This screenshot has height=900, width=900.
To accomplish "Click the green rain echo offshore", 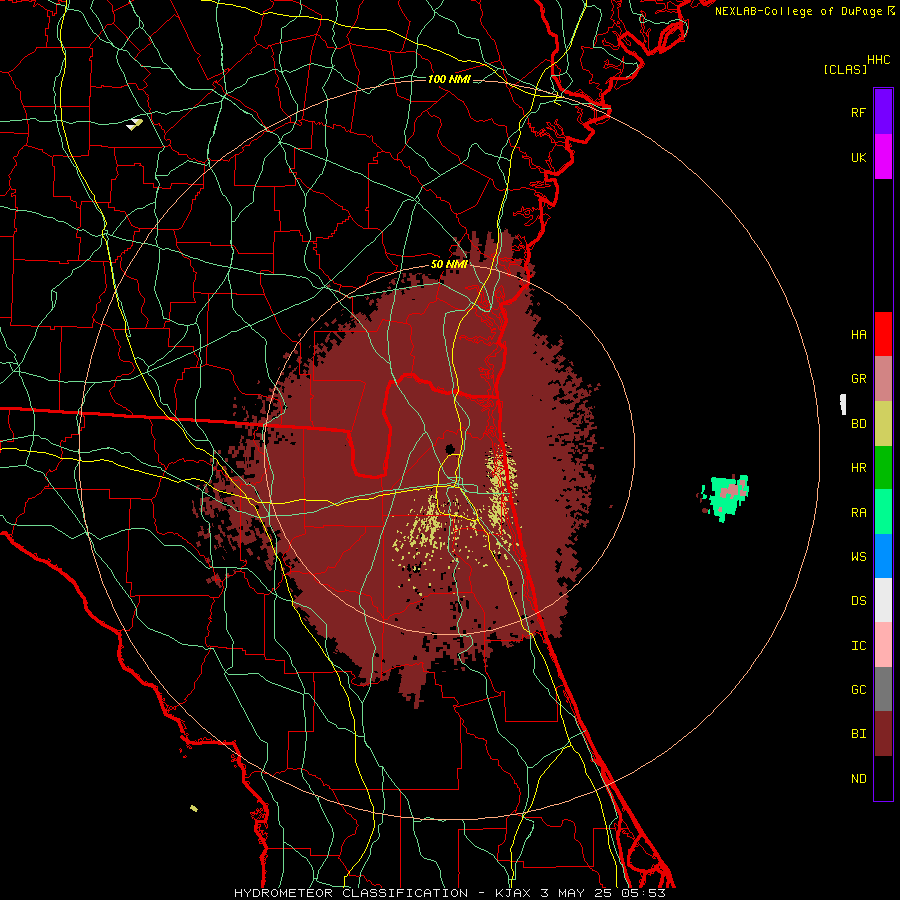I will (726, 496).
